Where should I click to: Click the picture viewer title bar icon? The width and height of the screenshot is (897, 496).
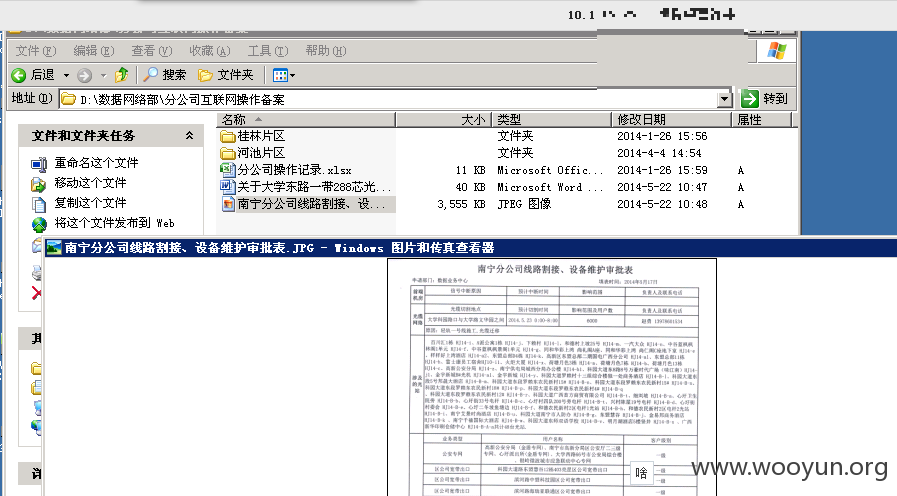(x=54, y=248)
